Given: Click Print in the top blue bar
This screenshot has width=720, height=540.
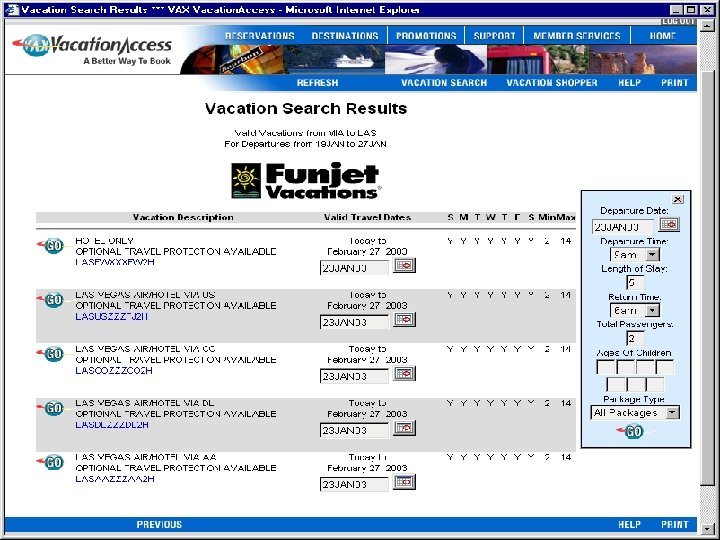Looking at the screenshot, I should (x=675, y=83).
